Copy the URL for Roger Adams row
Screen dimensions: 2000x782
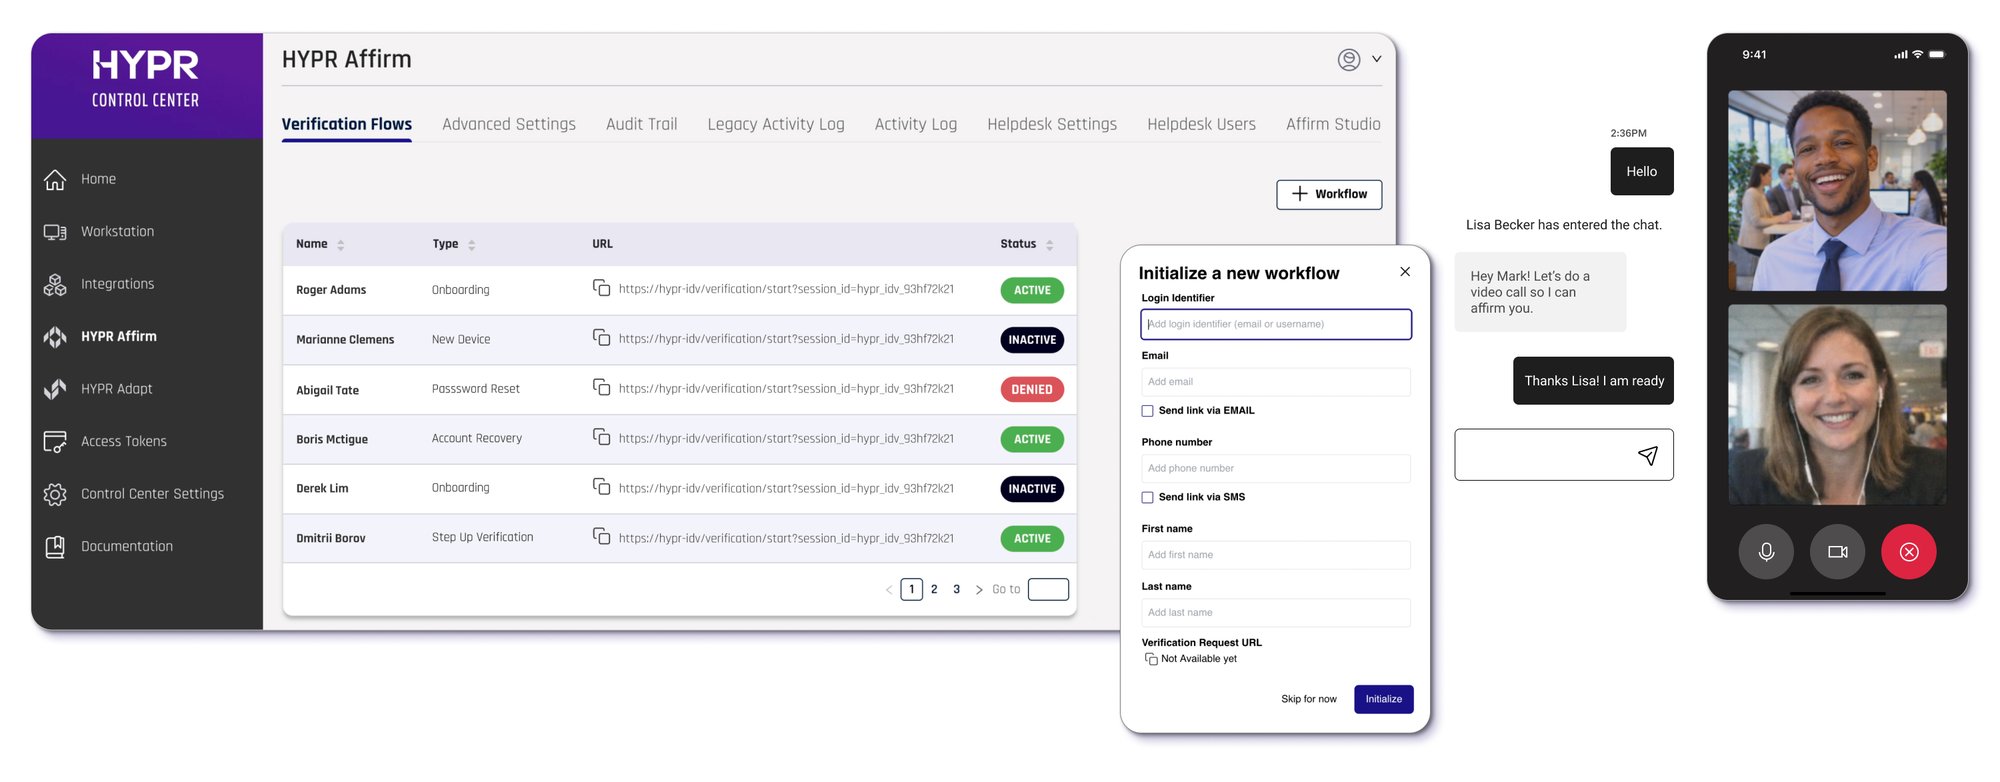601,288
